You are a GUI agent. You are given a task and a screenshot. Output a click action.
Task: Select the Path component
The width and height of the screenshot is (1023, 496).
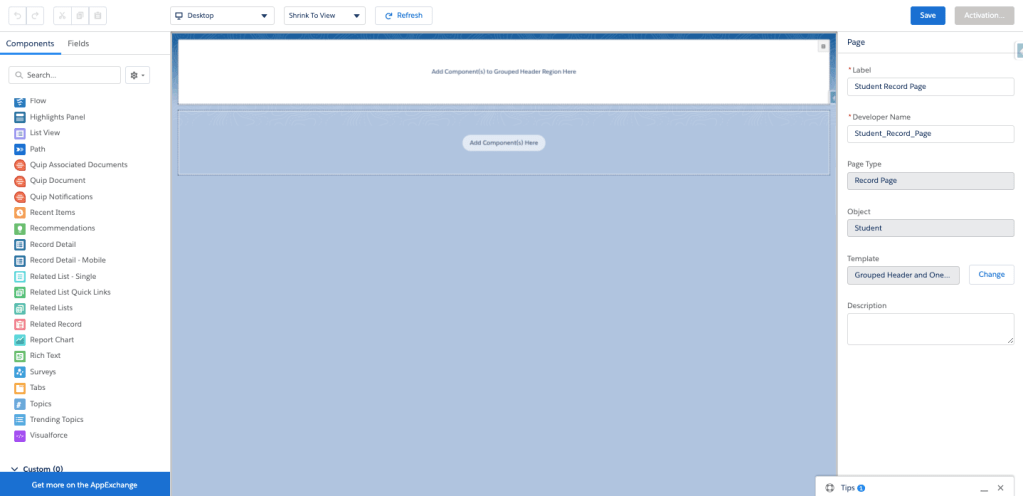[x=37, y=149]
